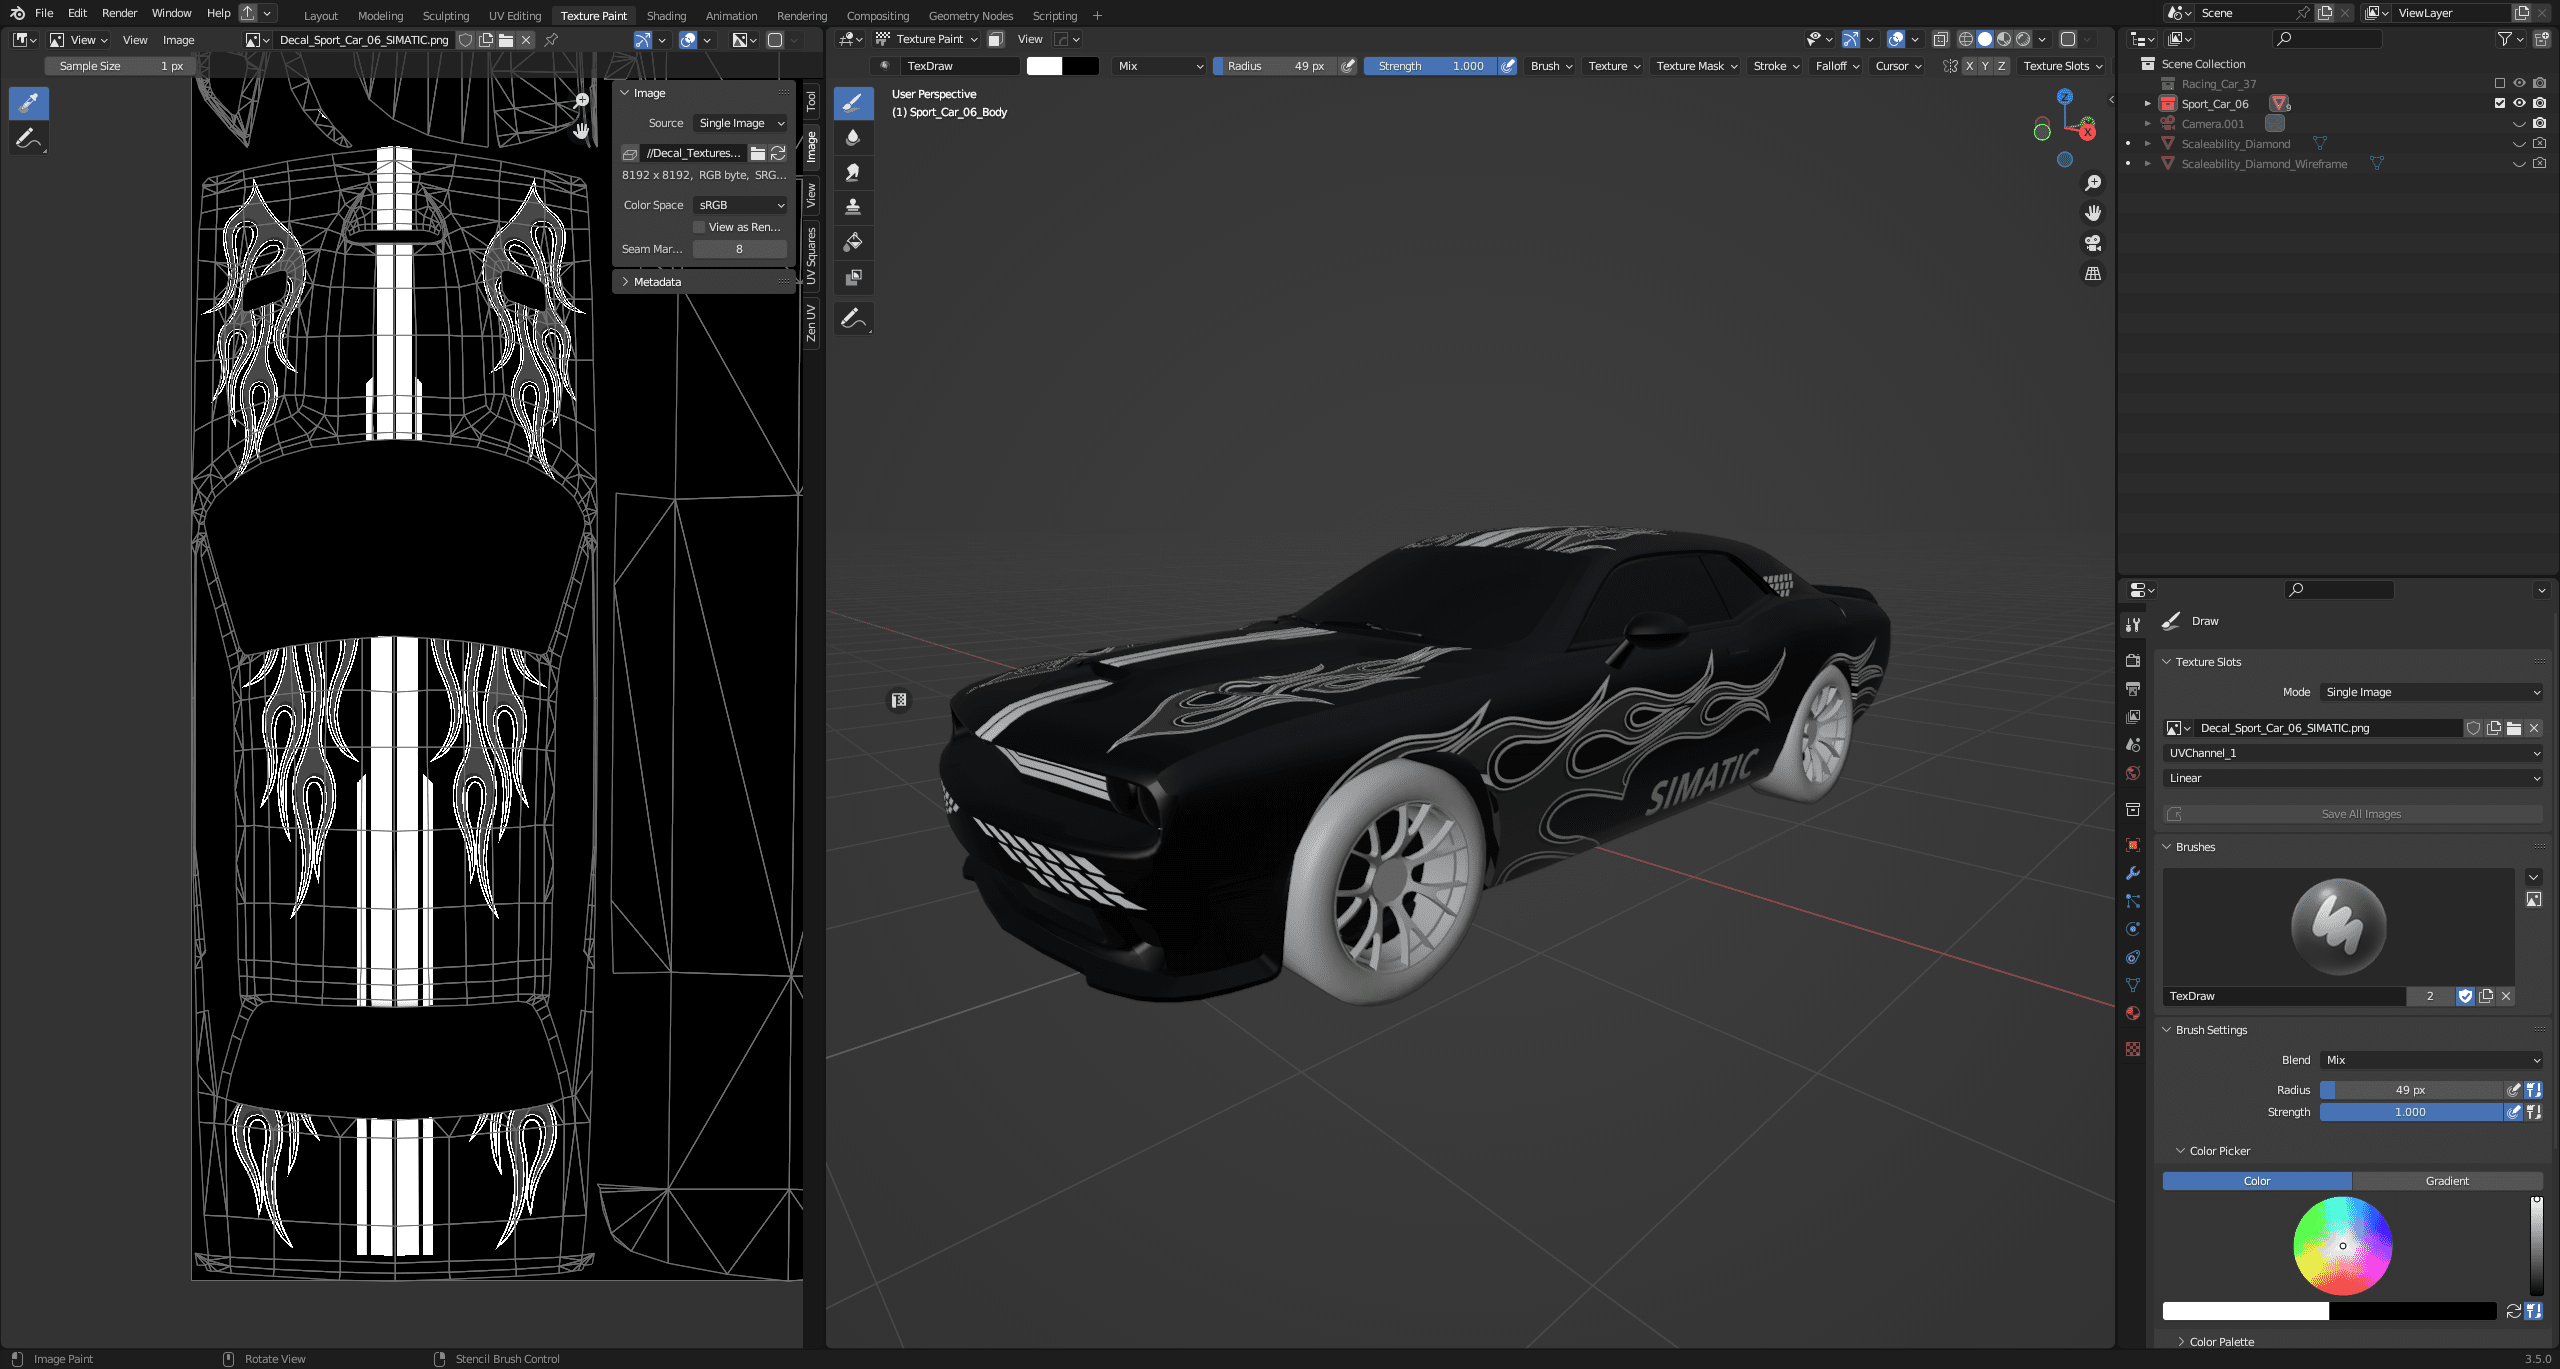This screenshot has height=1369, width=2560.
Task: Select the Mask tool in viewport toolbar
Action: [853, 277]
